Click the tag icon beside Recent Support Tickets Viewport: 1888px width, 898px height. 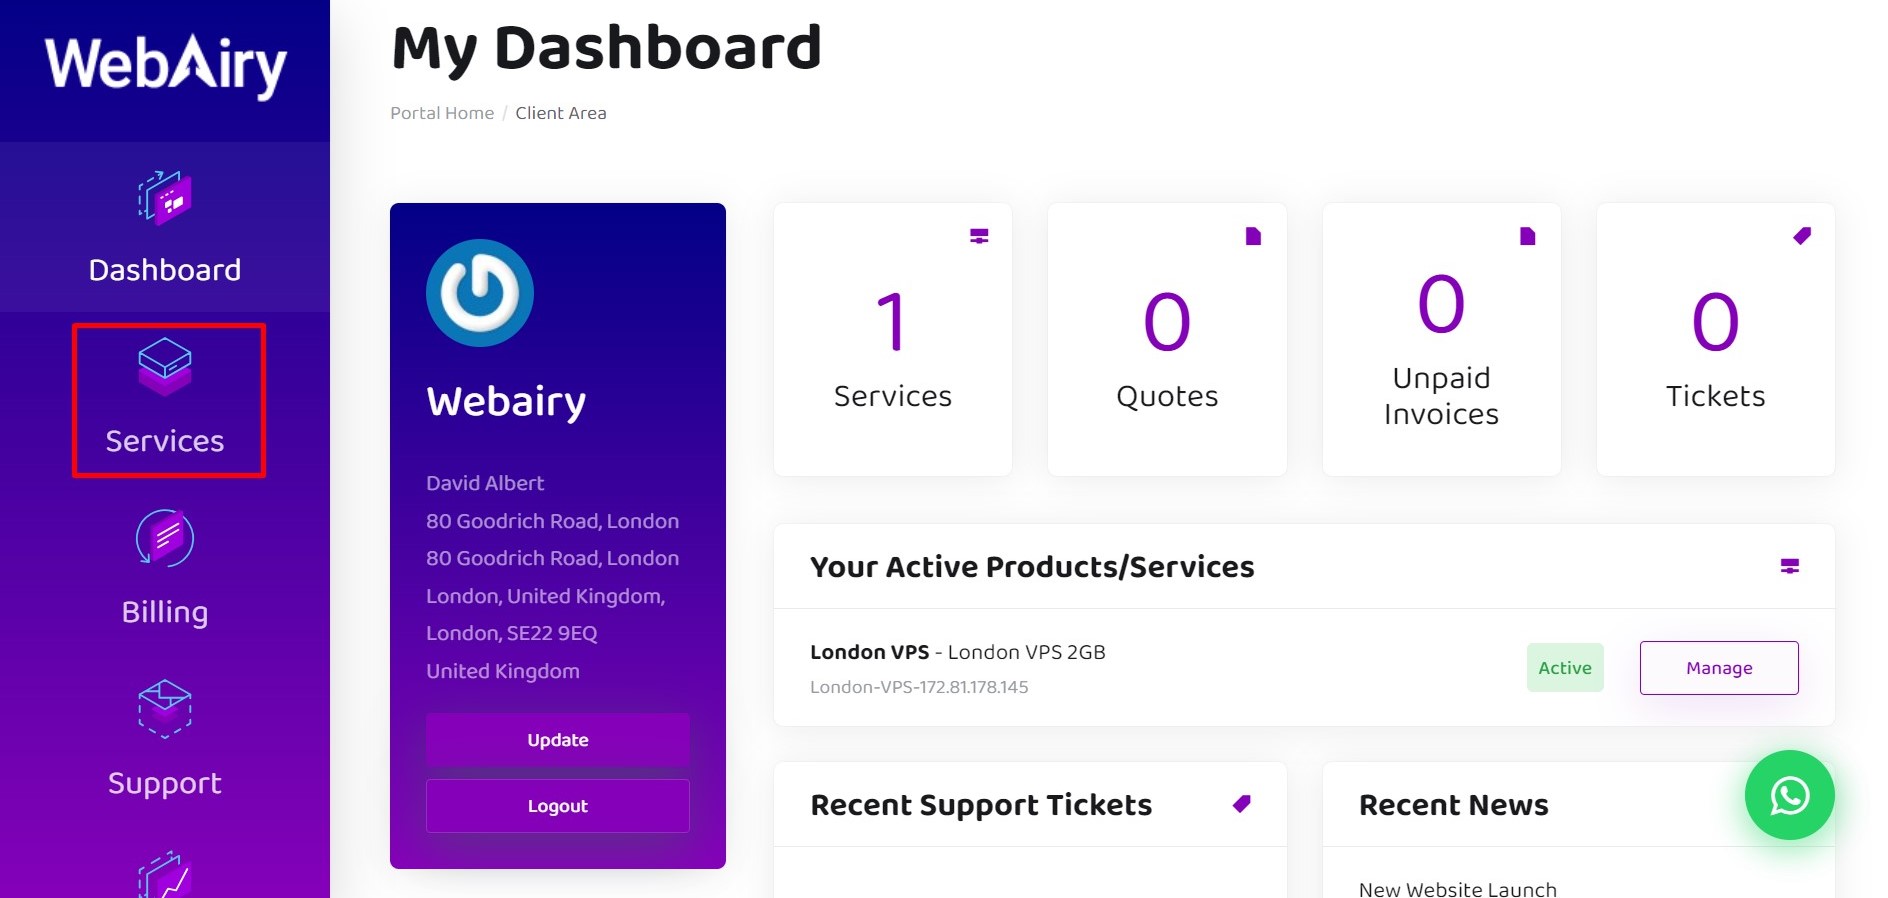coord(1242,804)
